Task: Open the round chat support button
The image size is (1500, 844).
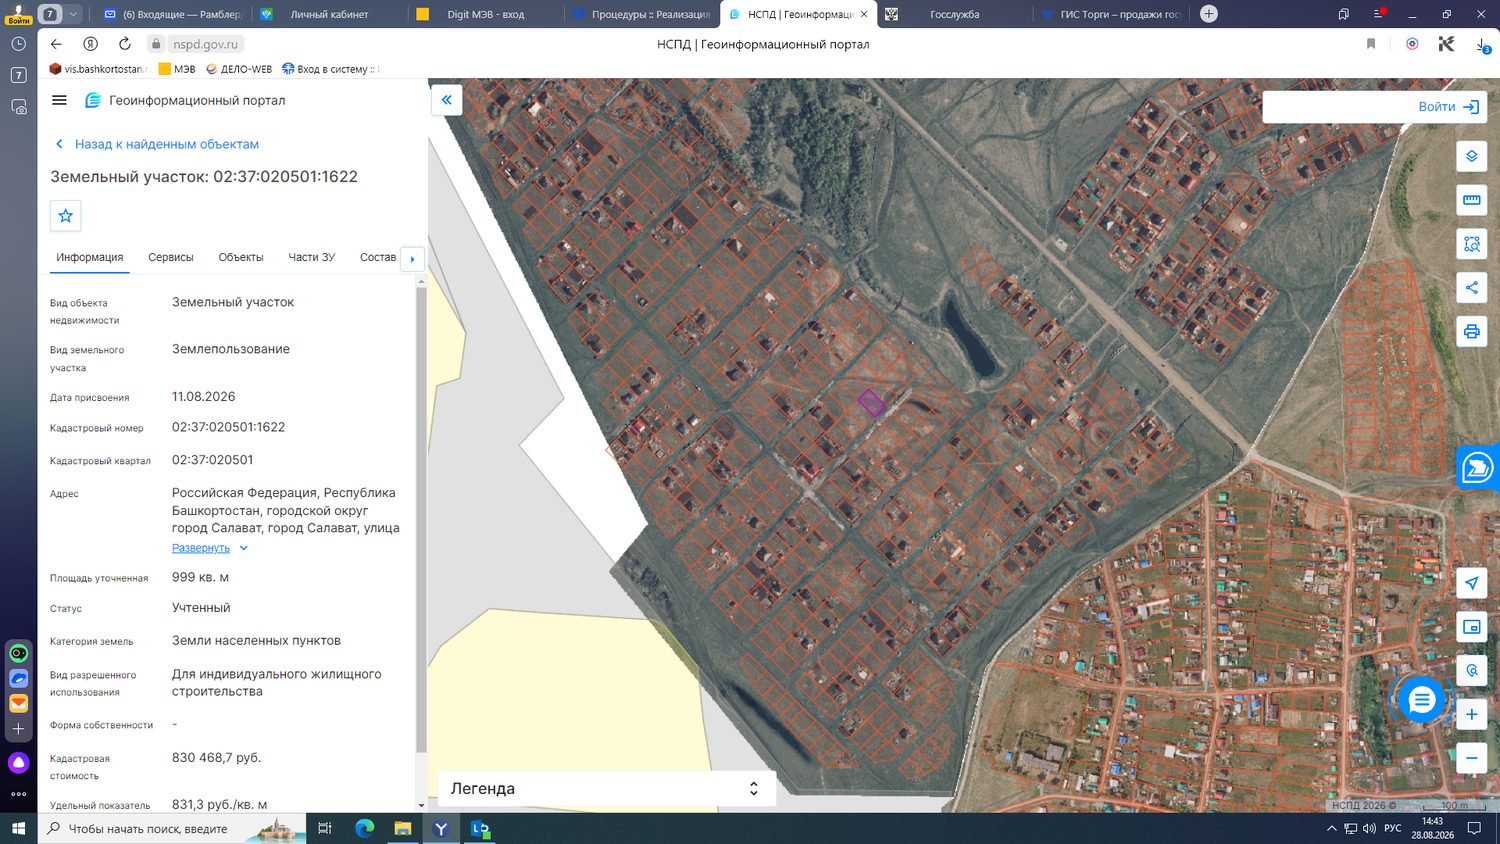Action: (x=1421, y=700)
